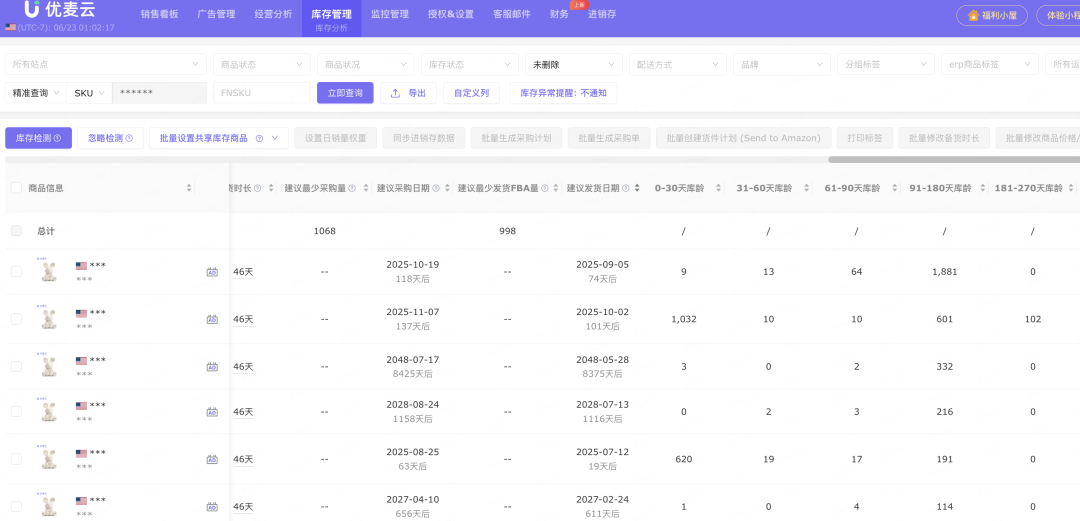Open the 分组标签 dropdown

pos(886,64)
